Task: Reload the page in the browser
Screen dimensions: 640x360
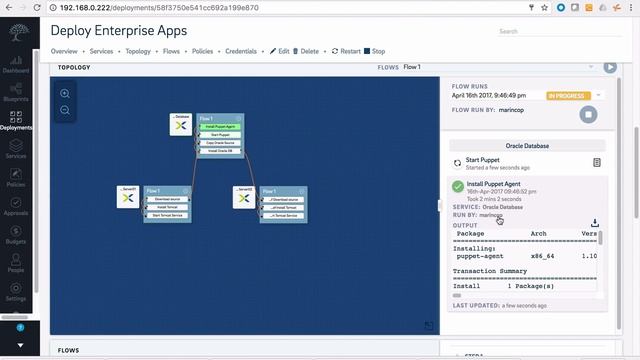Action: click(x=37, y=7)
